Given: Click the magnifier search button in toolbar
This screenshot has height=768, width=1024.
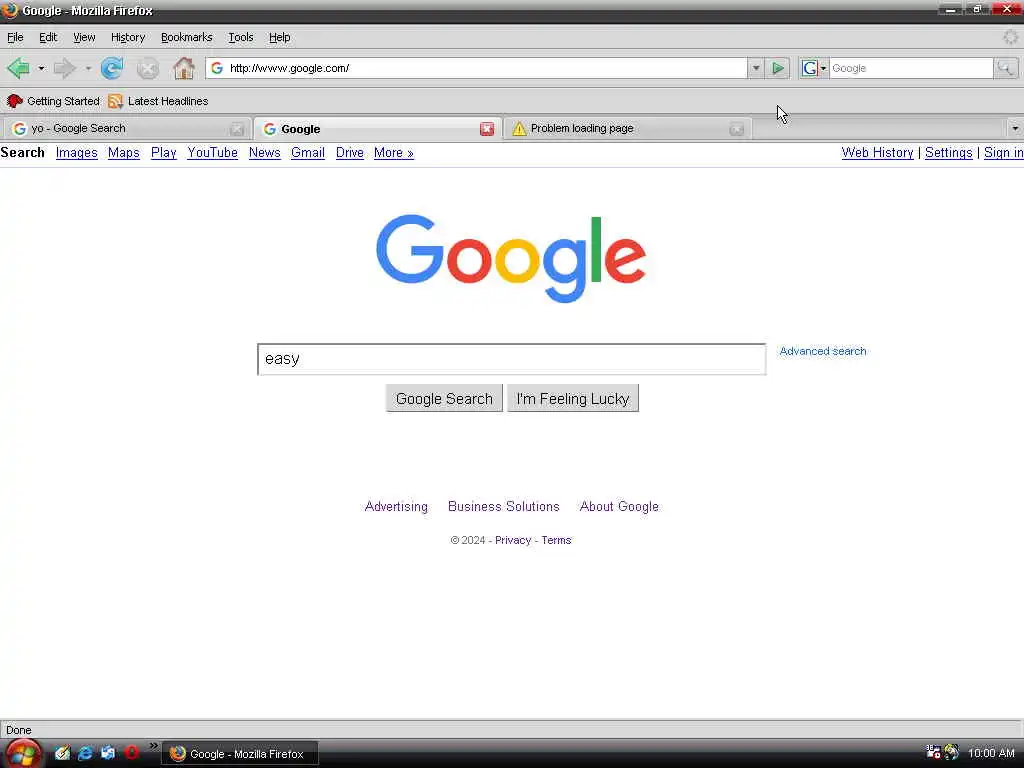Looking at the screenshot, I should [x=1006, y=68].
